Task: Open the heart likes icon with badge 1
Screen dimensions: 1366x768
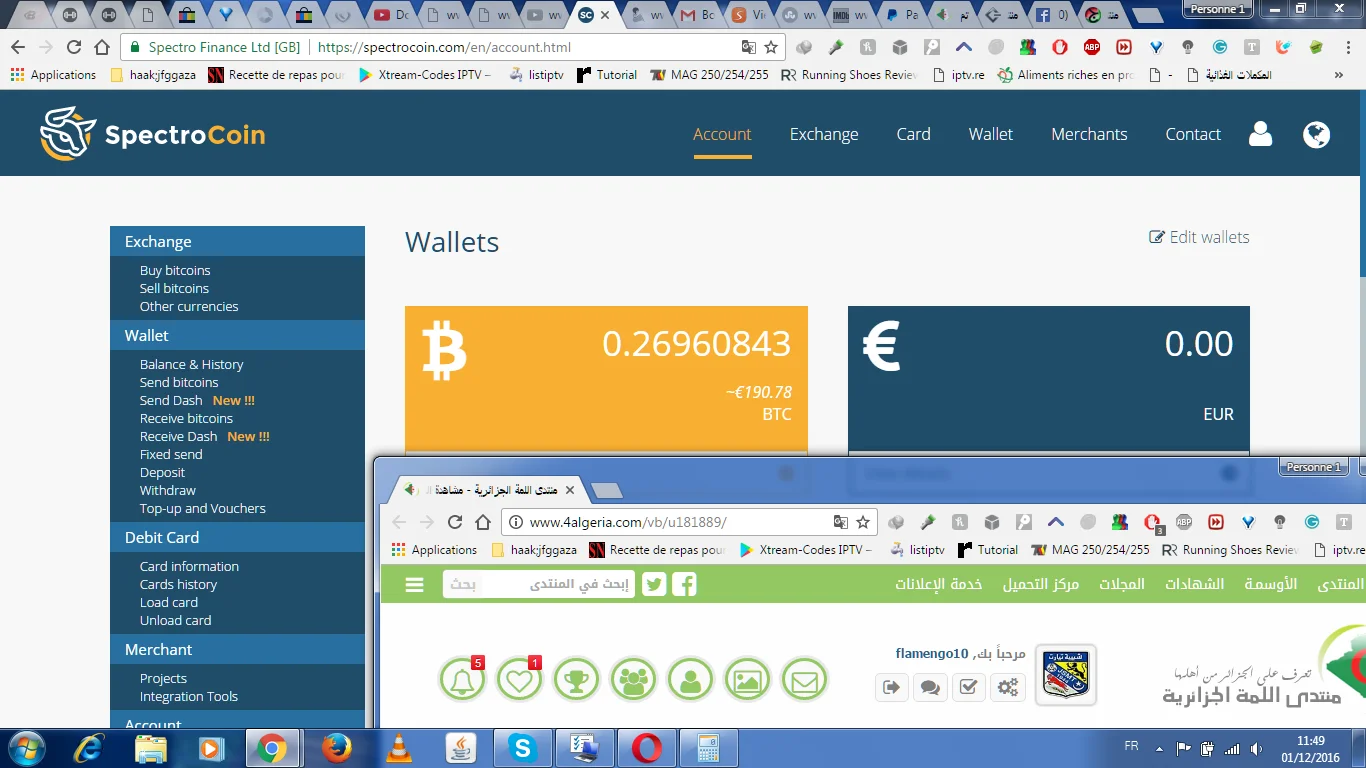Action: pyautogui.click(x=519, y=680)
